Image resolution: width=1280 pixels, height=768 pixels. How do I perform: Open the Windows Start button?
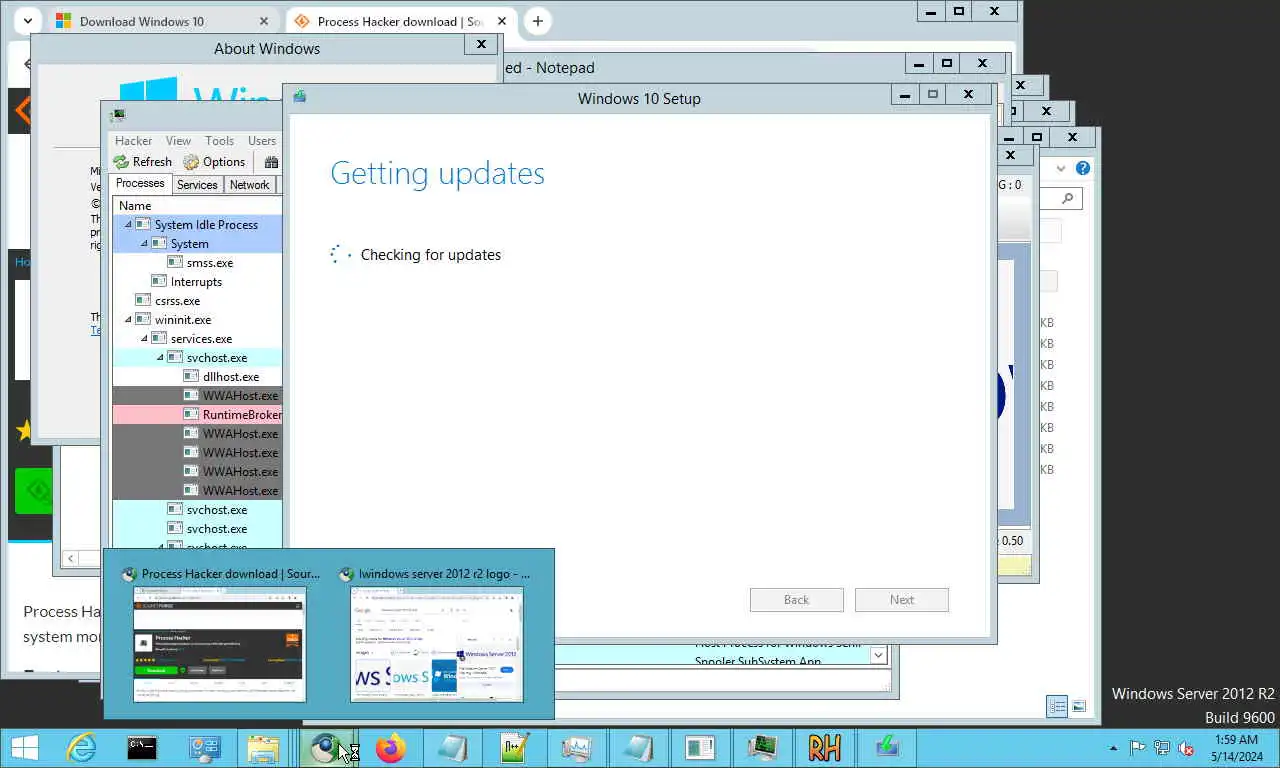(24, 748)
